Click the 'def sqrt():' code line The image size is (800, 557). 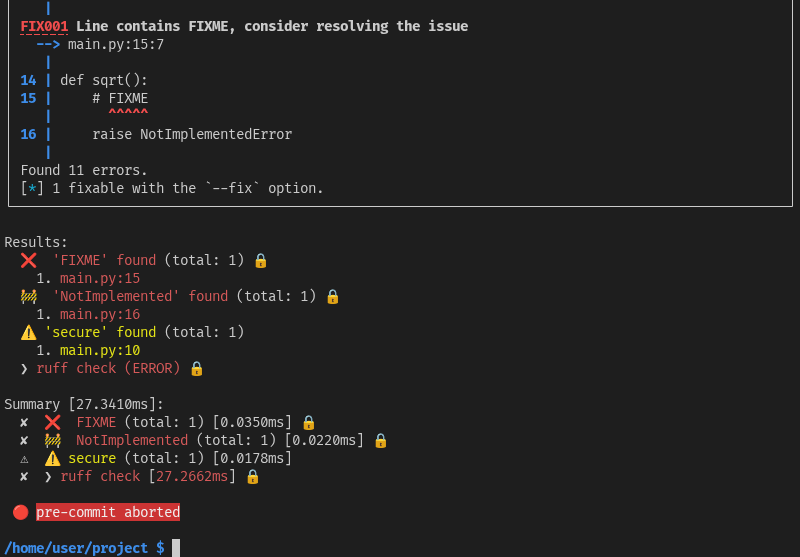[104, 81]
